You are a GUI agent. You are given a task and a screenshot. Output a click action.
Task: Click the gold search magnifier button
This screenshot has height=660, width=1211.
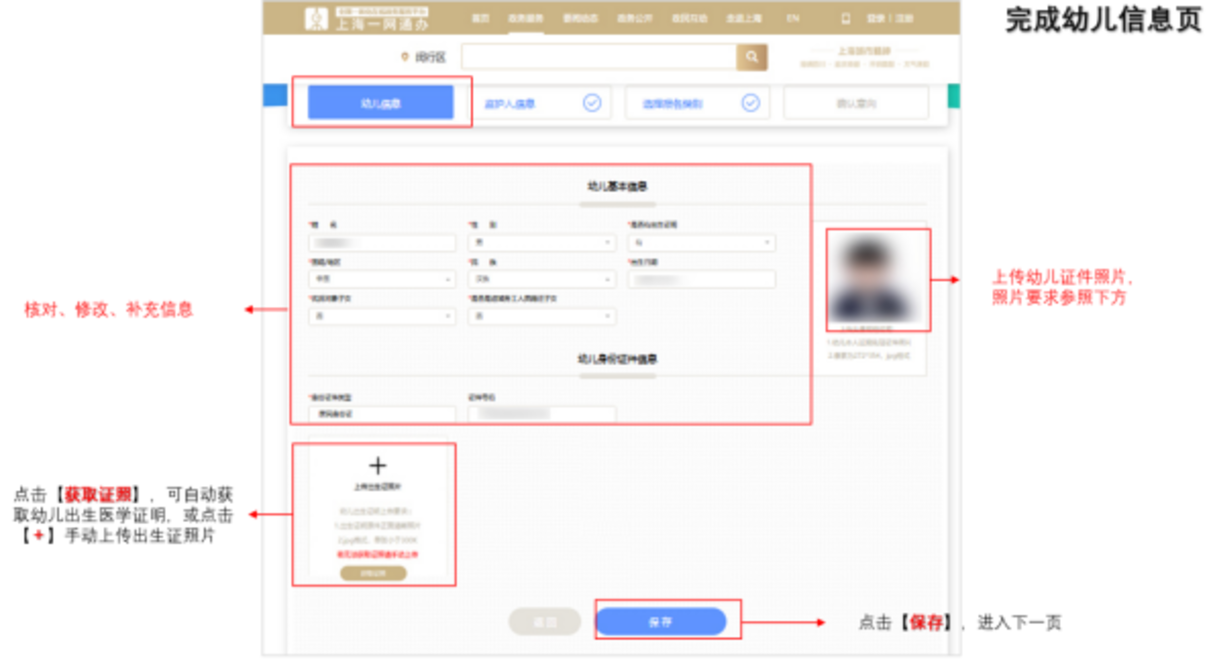(x=752, y=57)
